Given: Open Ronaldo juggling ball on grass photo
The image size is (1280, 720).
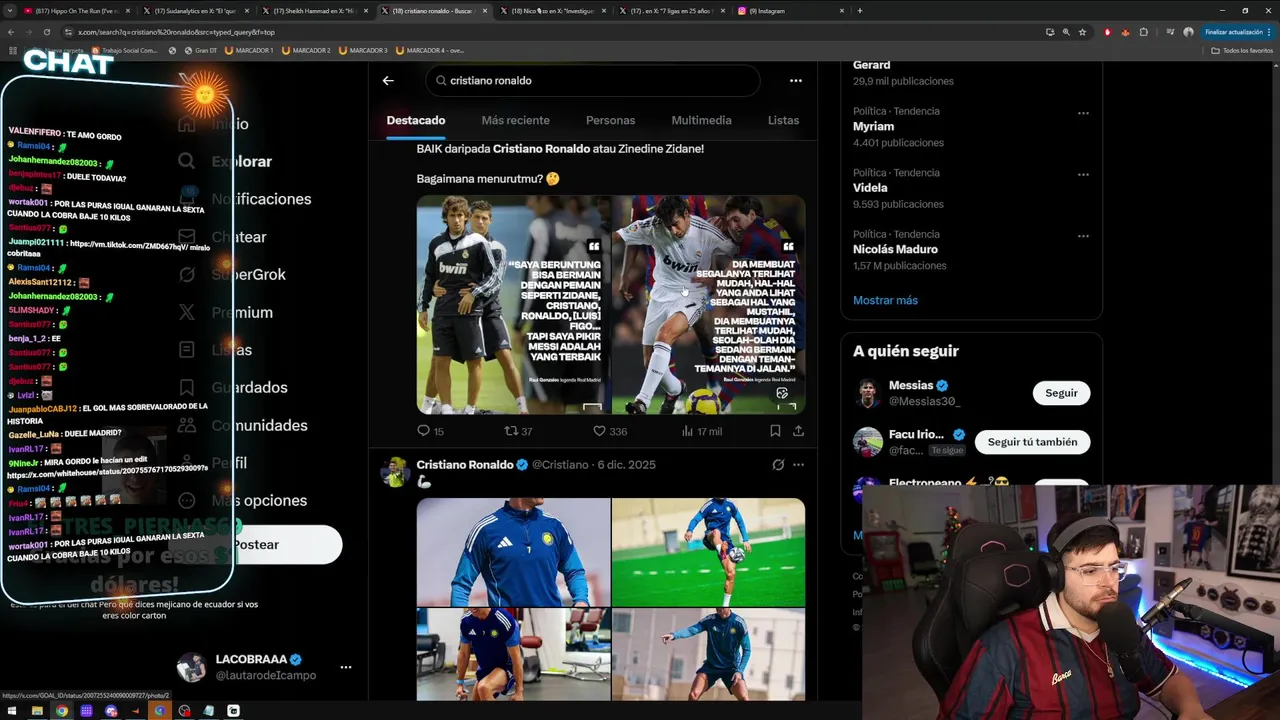Looking at the screenshot, I should coord(708,552).
